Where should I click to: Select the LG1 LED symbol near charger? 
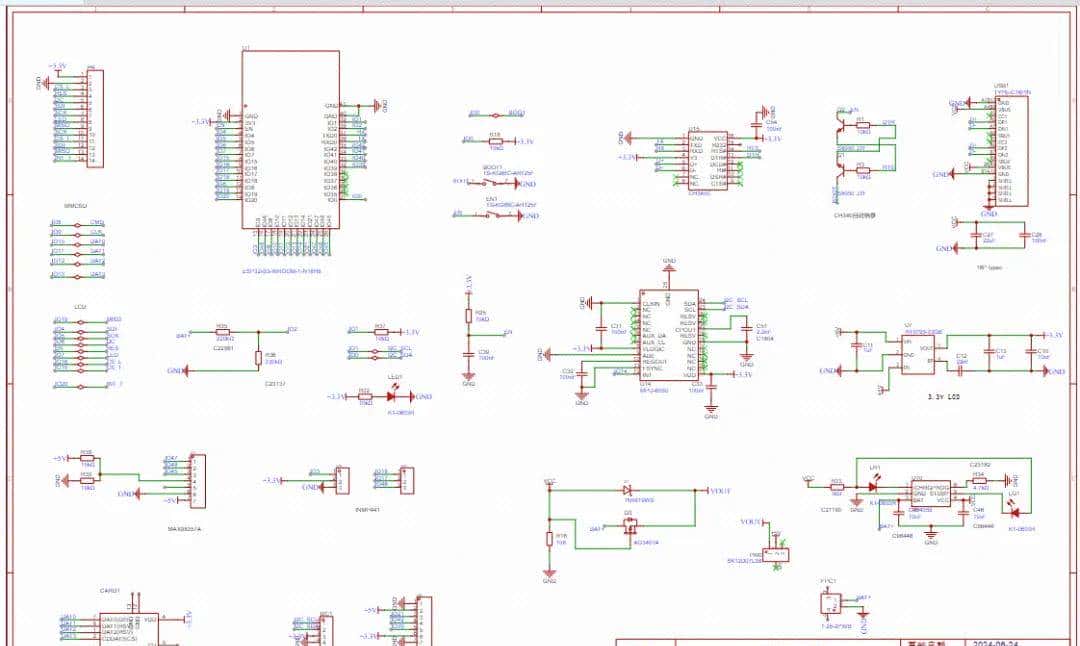(1014, 513)
